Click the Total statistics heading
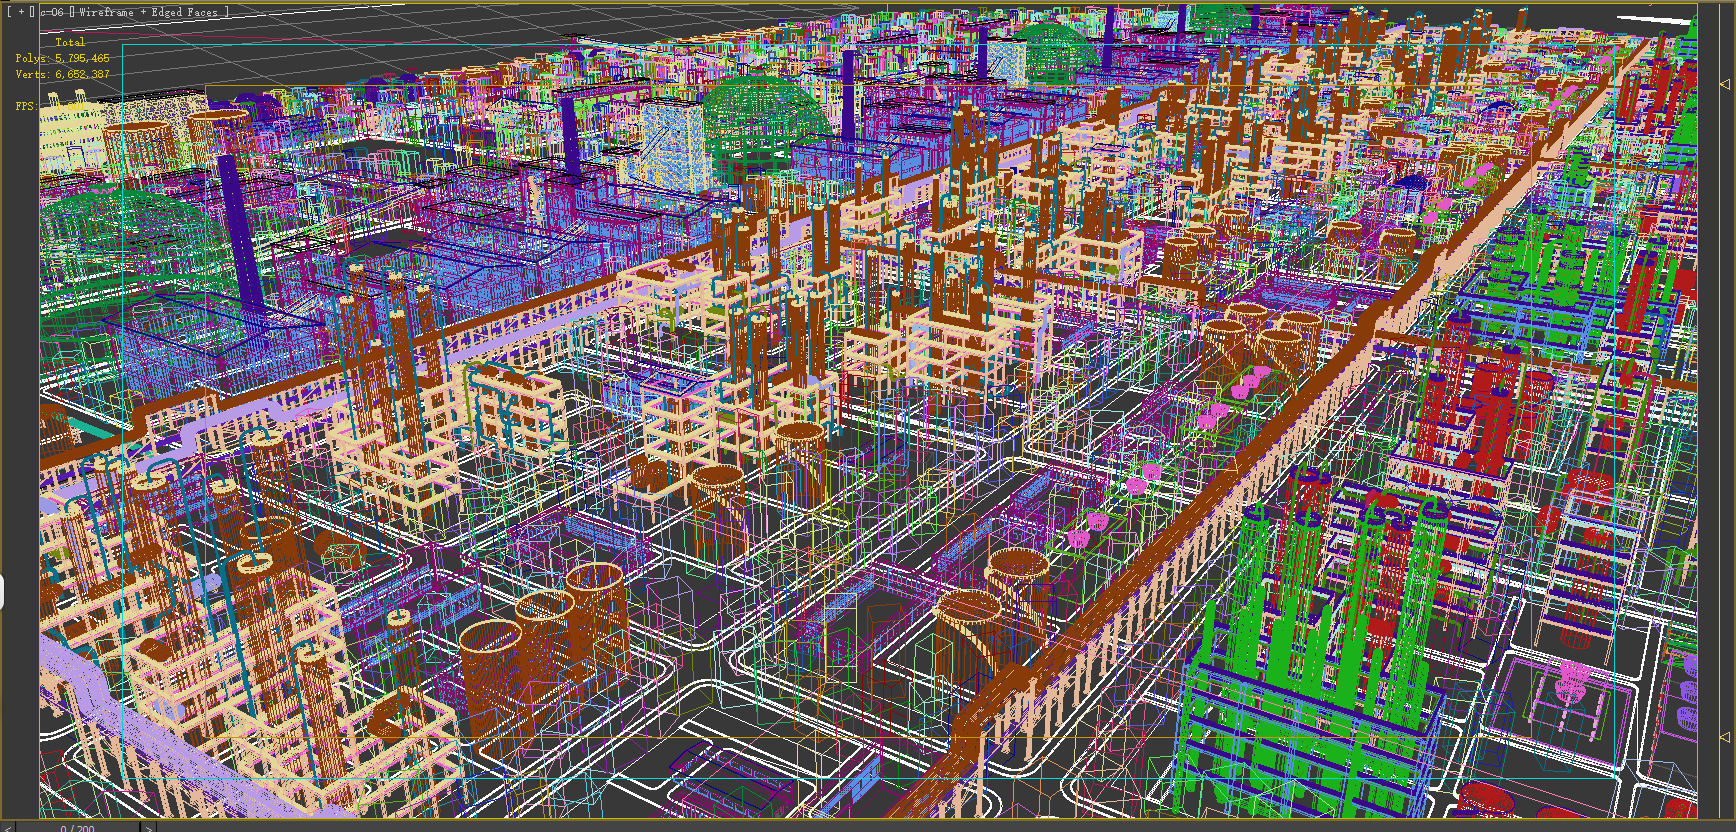Image resolution: width=1736 pixels, height=832 pixels. coord(70,42)
